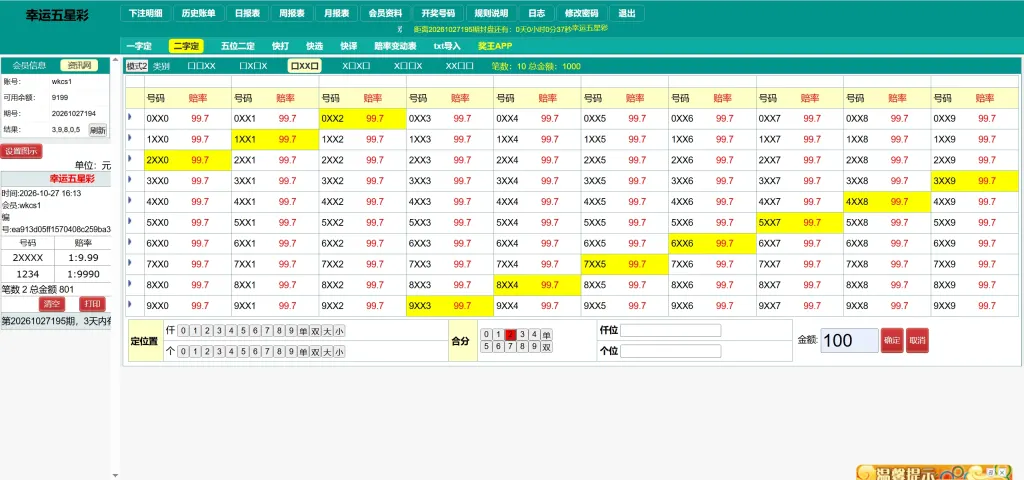1024x480 pixels.
Task: Click the row arrow beside 1XX0
Action: pyautogui.click(x=129, y=138)
